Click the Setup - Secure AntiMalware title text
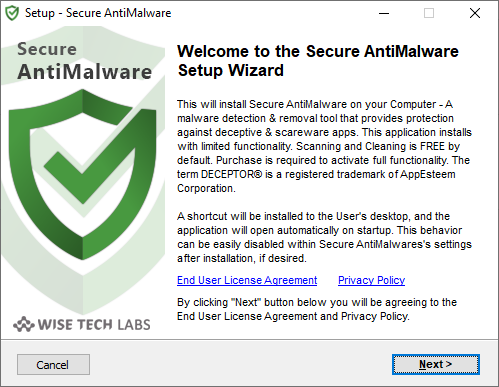The height and width of the screenshot is (387, 499). (98, 13)
